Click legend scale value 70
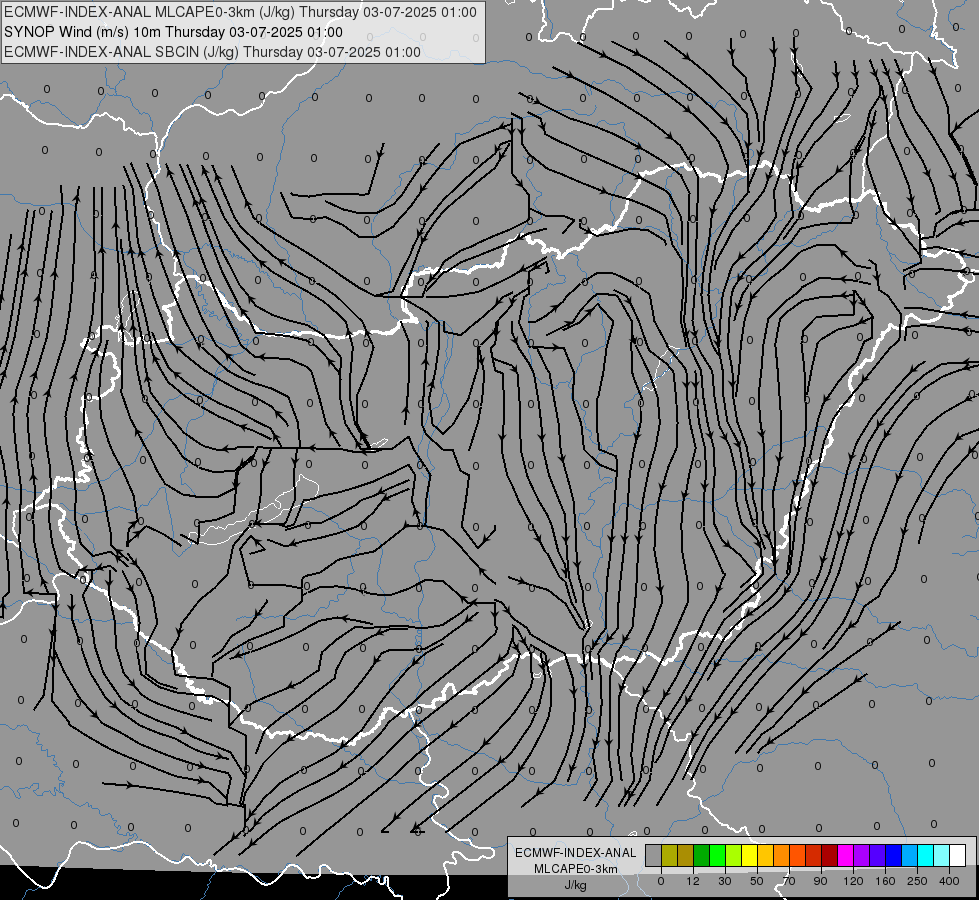The height and width of the screenshot is (900, 979). tap(789, 881)
